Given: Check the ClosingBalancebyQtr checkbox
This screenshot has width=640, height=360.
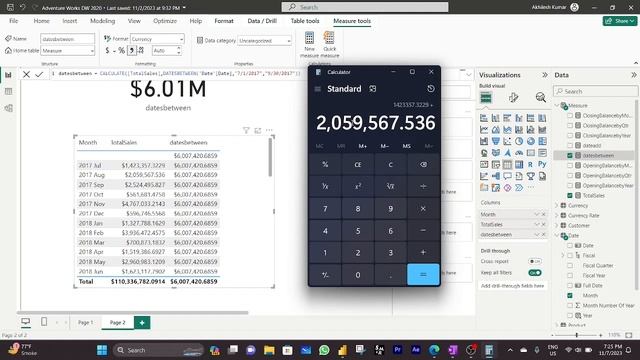Looking at the screenshot, I should 570,125.
